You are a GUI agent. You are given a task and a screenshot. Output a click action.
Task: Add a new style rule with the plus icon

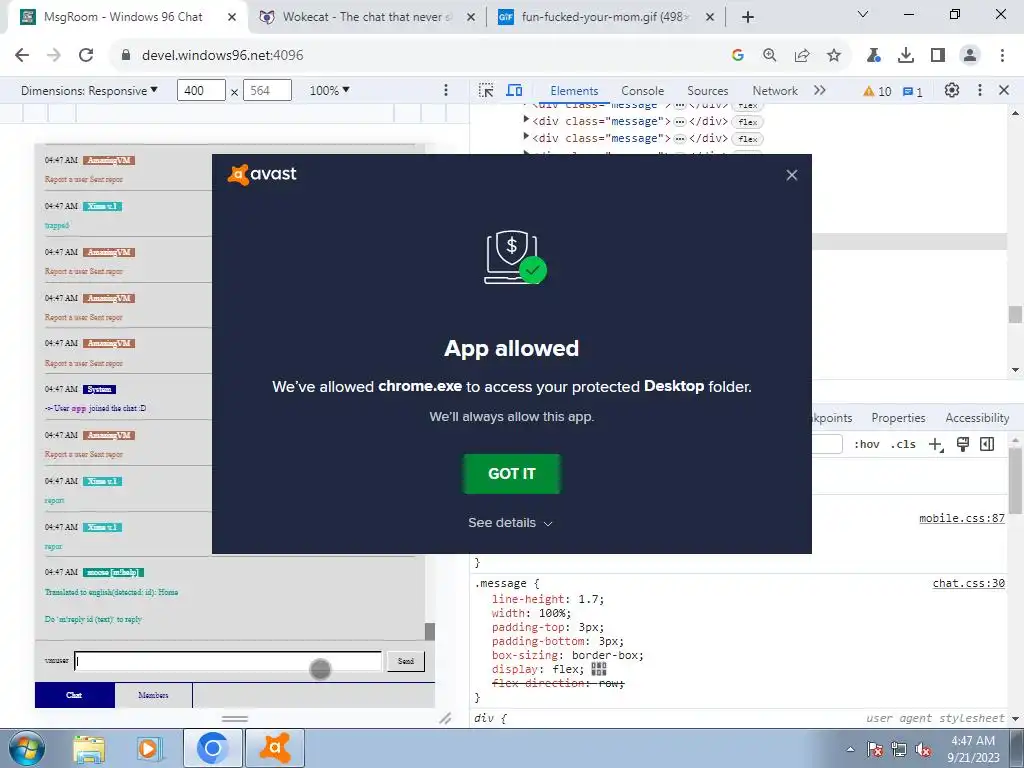pos(936,445)
